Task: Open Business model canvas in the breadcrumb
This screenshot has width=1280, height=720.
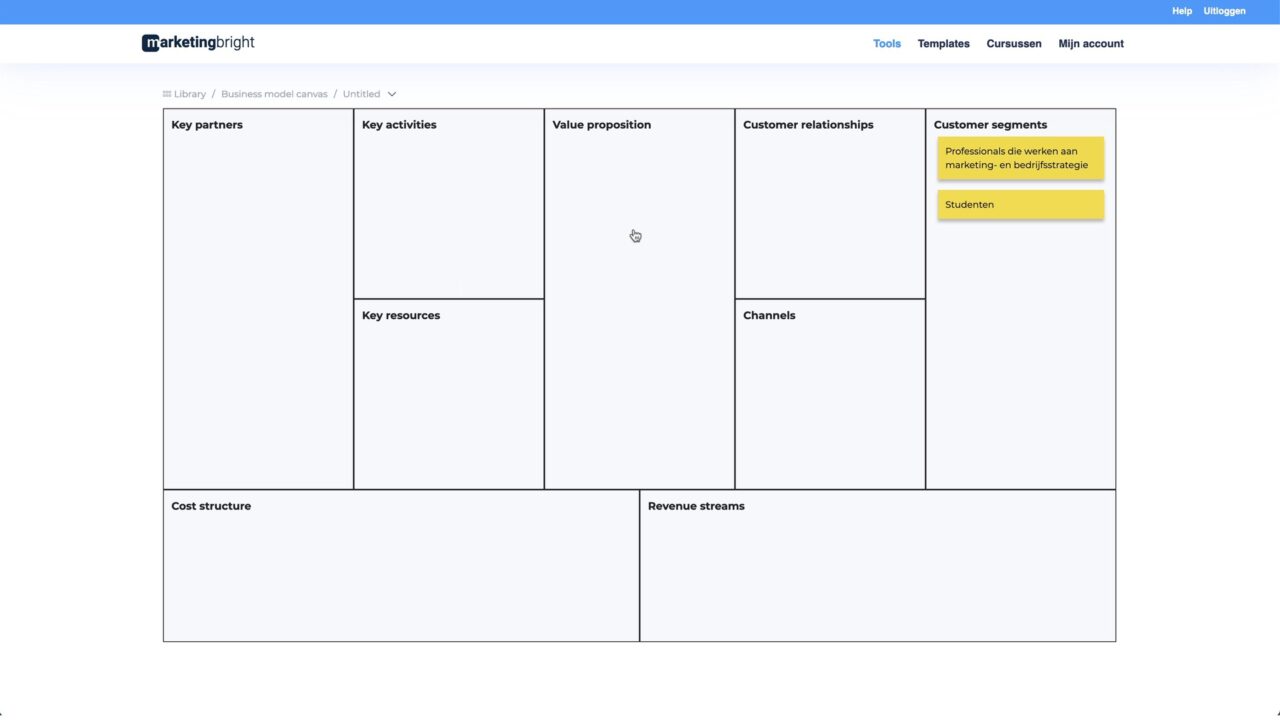Action: (x=274, y=93)
